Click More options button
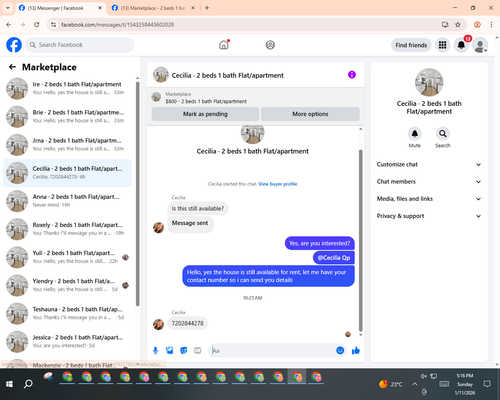This screenshot has height=400, width=500. click(x=310, y=114)
